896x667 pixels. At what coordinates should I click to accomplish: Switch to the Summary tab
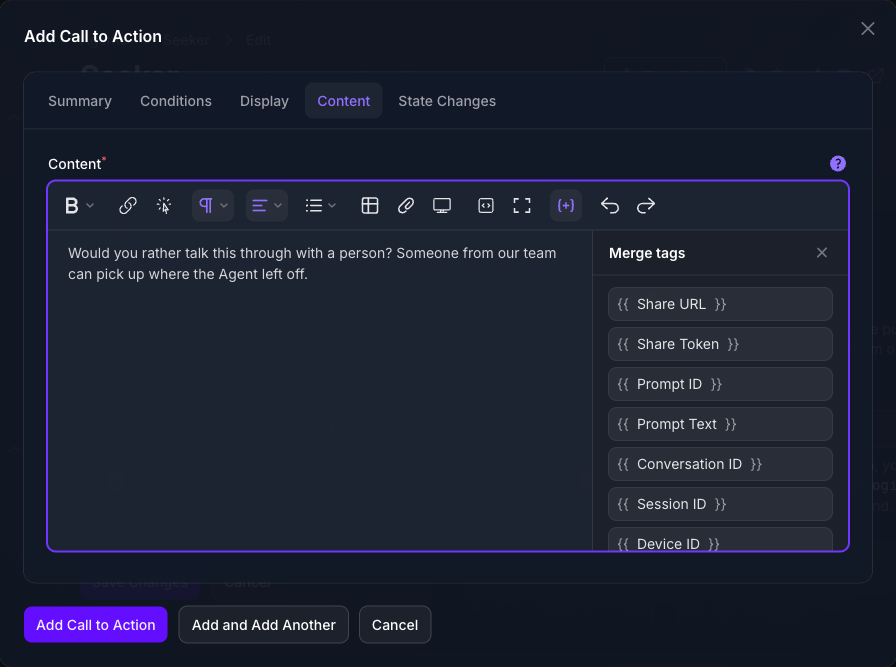(80, 101)
